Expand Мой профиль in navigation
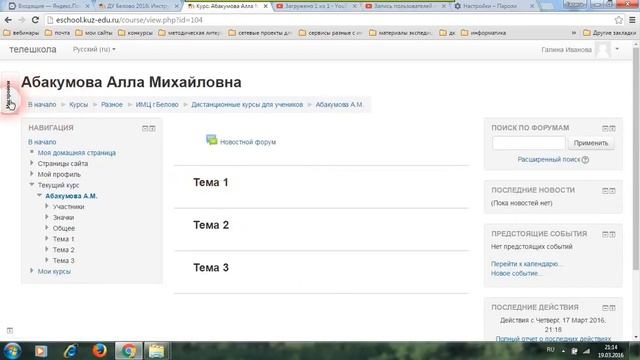Viewport: 640px width, 360px height. [31, 174]
